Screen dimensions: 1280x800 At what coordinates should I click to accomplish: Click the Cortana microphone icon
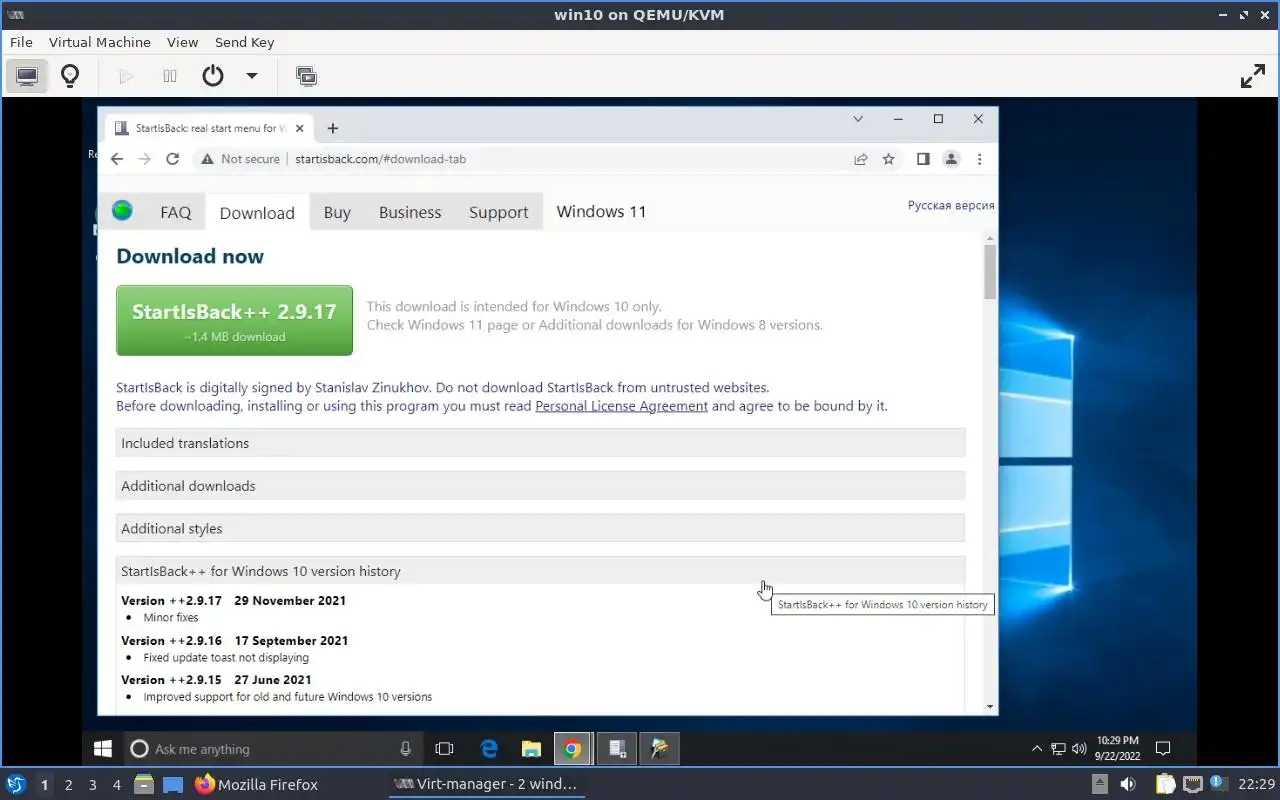405,748
